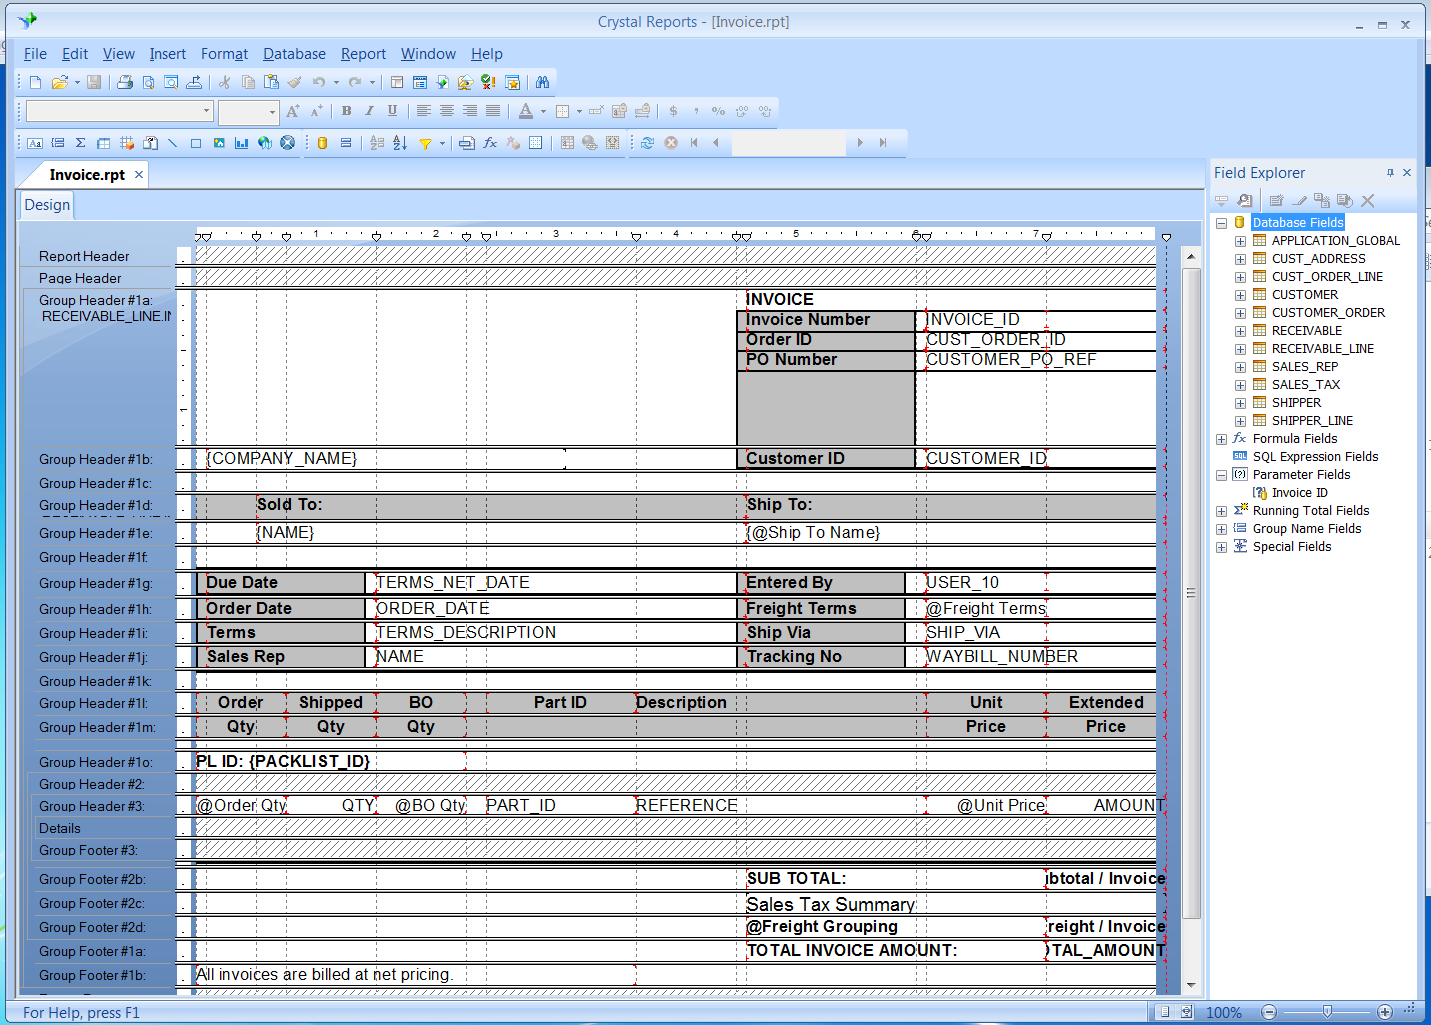Insert a text object tool
Viewport: 1431px width, 1025px height.
coord(35,143)
